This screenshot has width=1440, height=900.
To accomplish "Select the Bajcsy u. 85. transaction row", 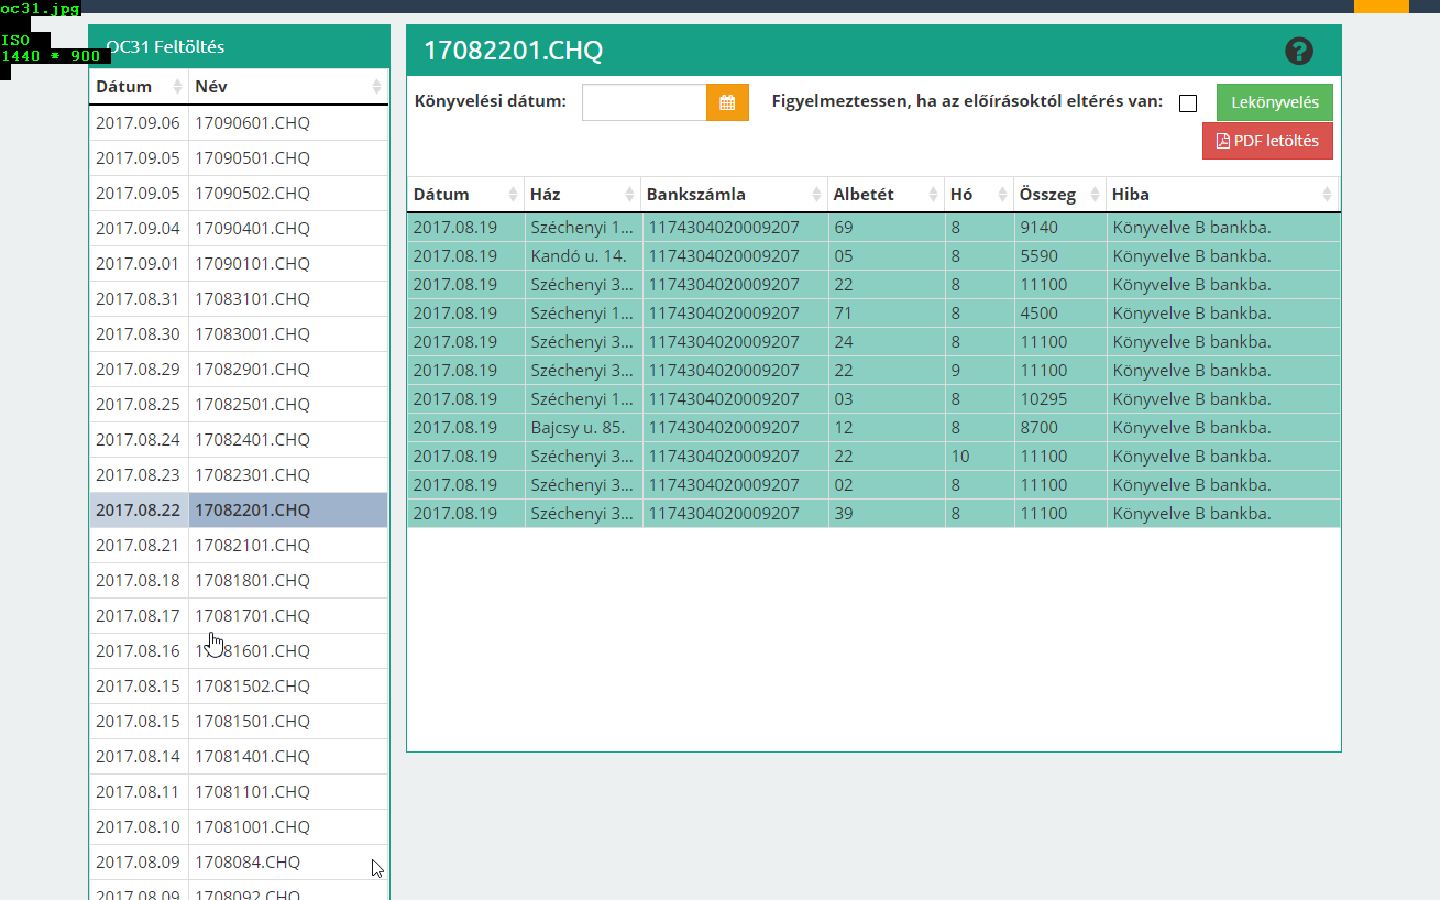I will [578, 427].
